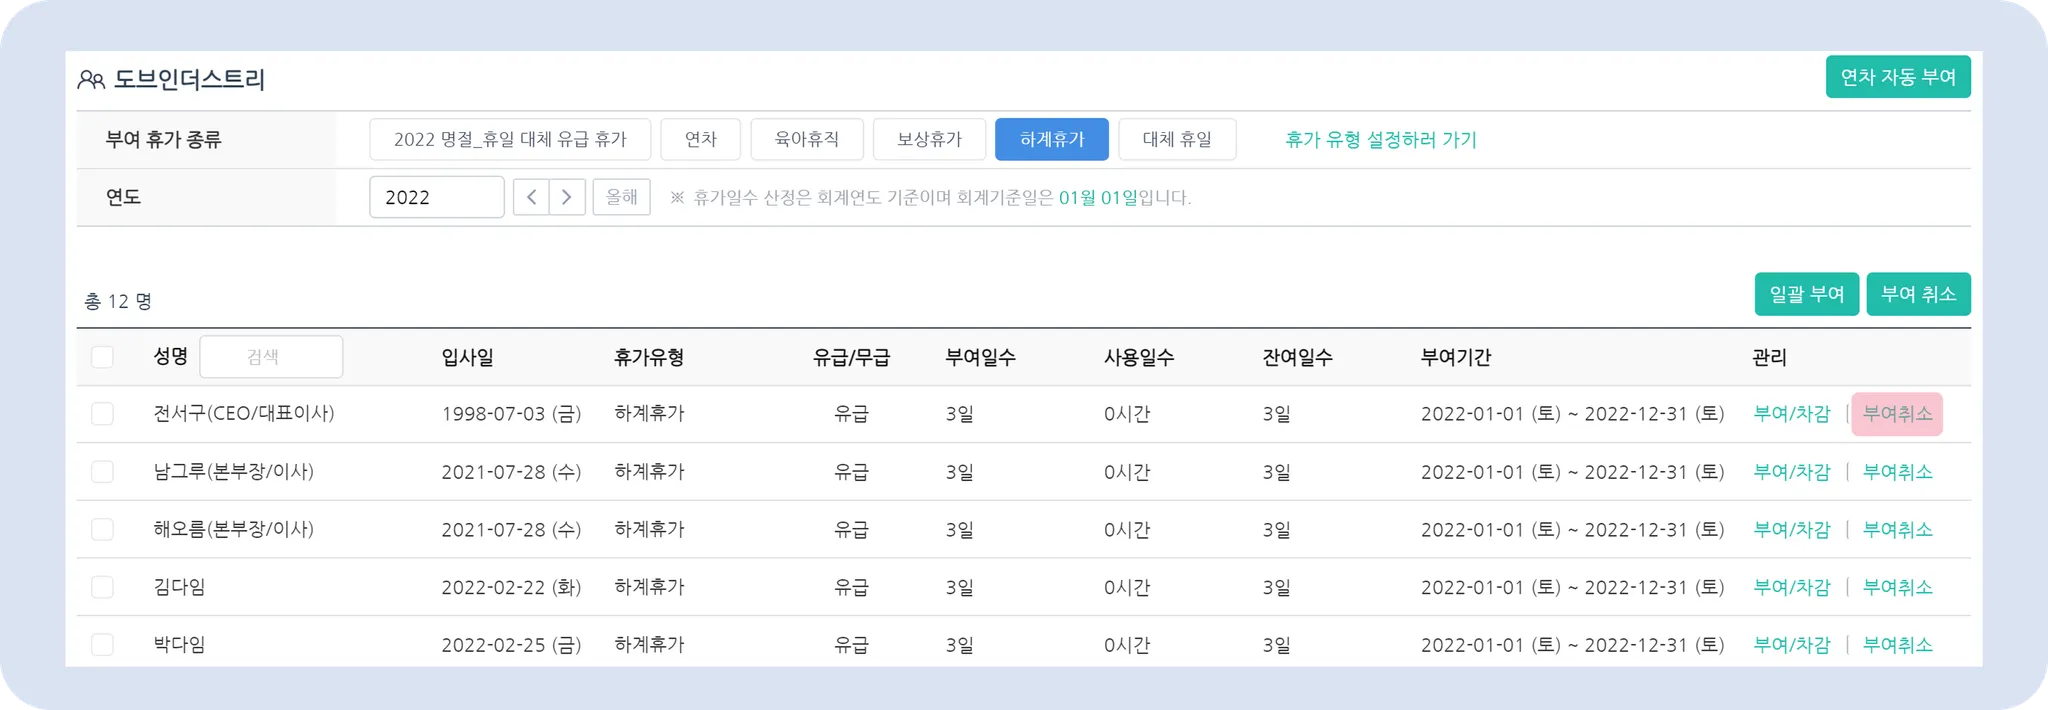
Task: Click the 관리 column header
Action: [x=1770, y=357]
